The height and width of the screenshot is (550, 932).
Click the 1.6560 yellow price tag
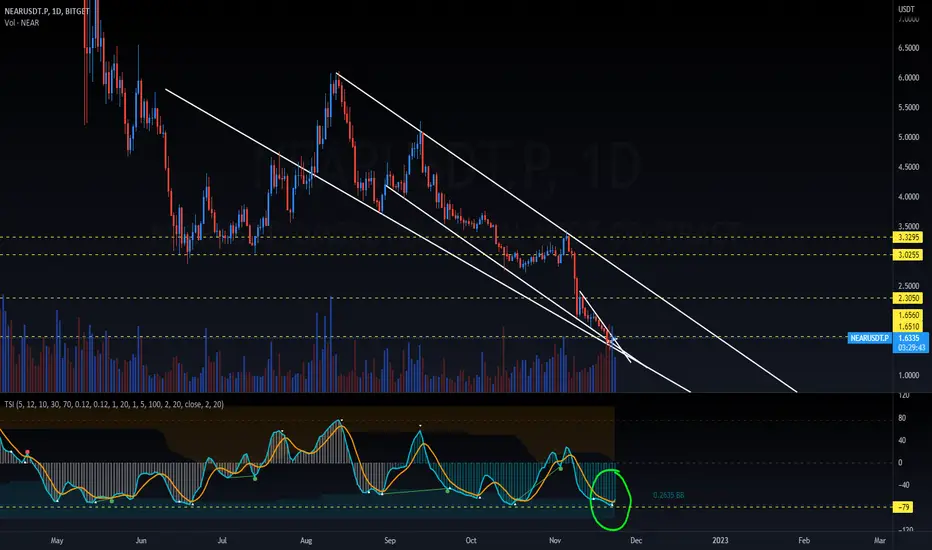[x=909, y=316]
